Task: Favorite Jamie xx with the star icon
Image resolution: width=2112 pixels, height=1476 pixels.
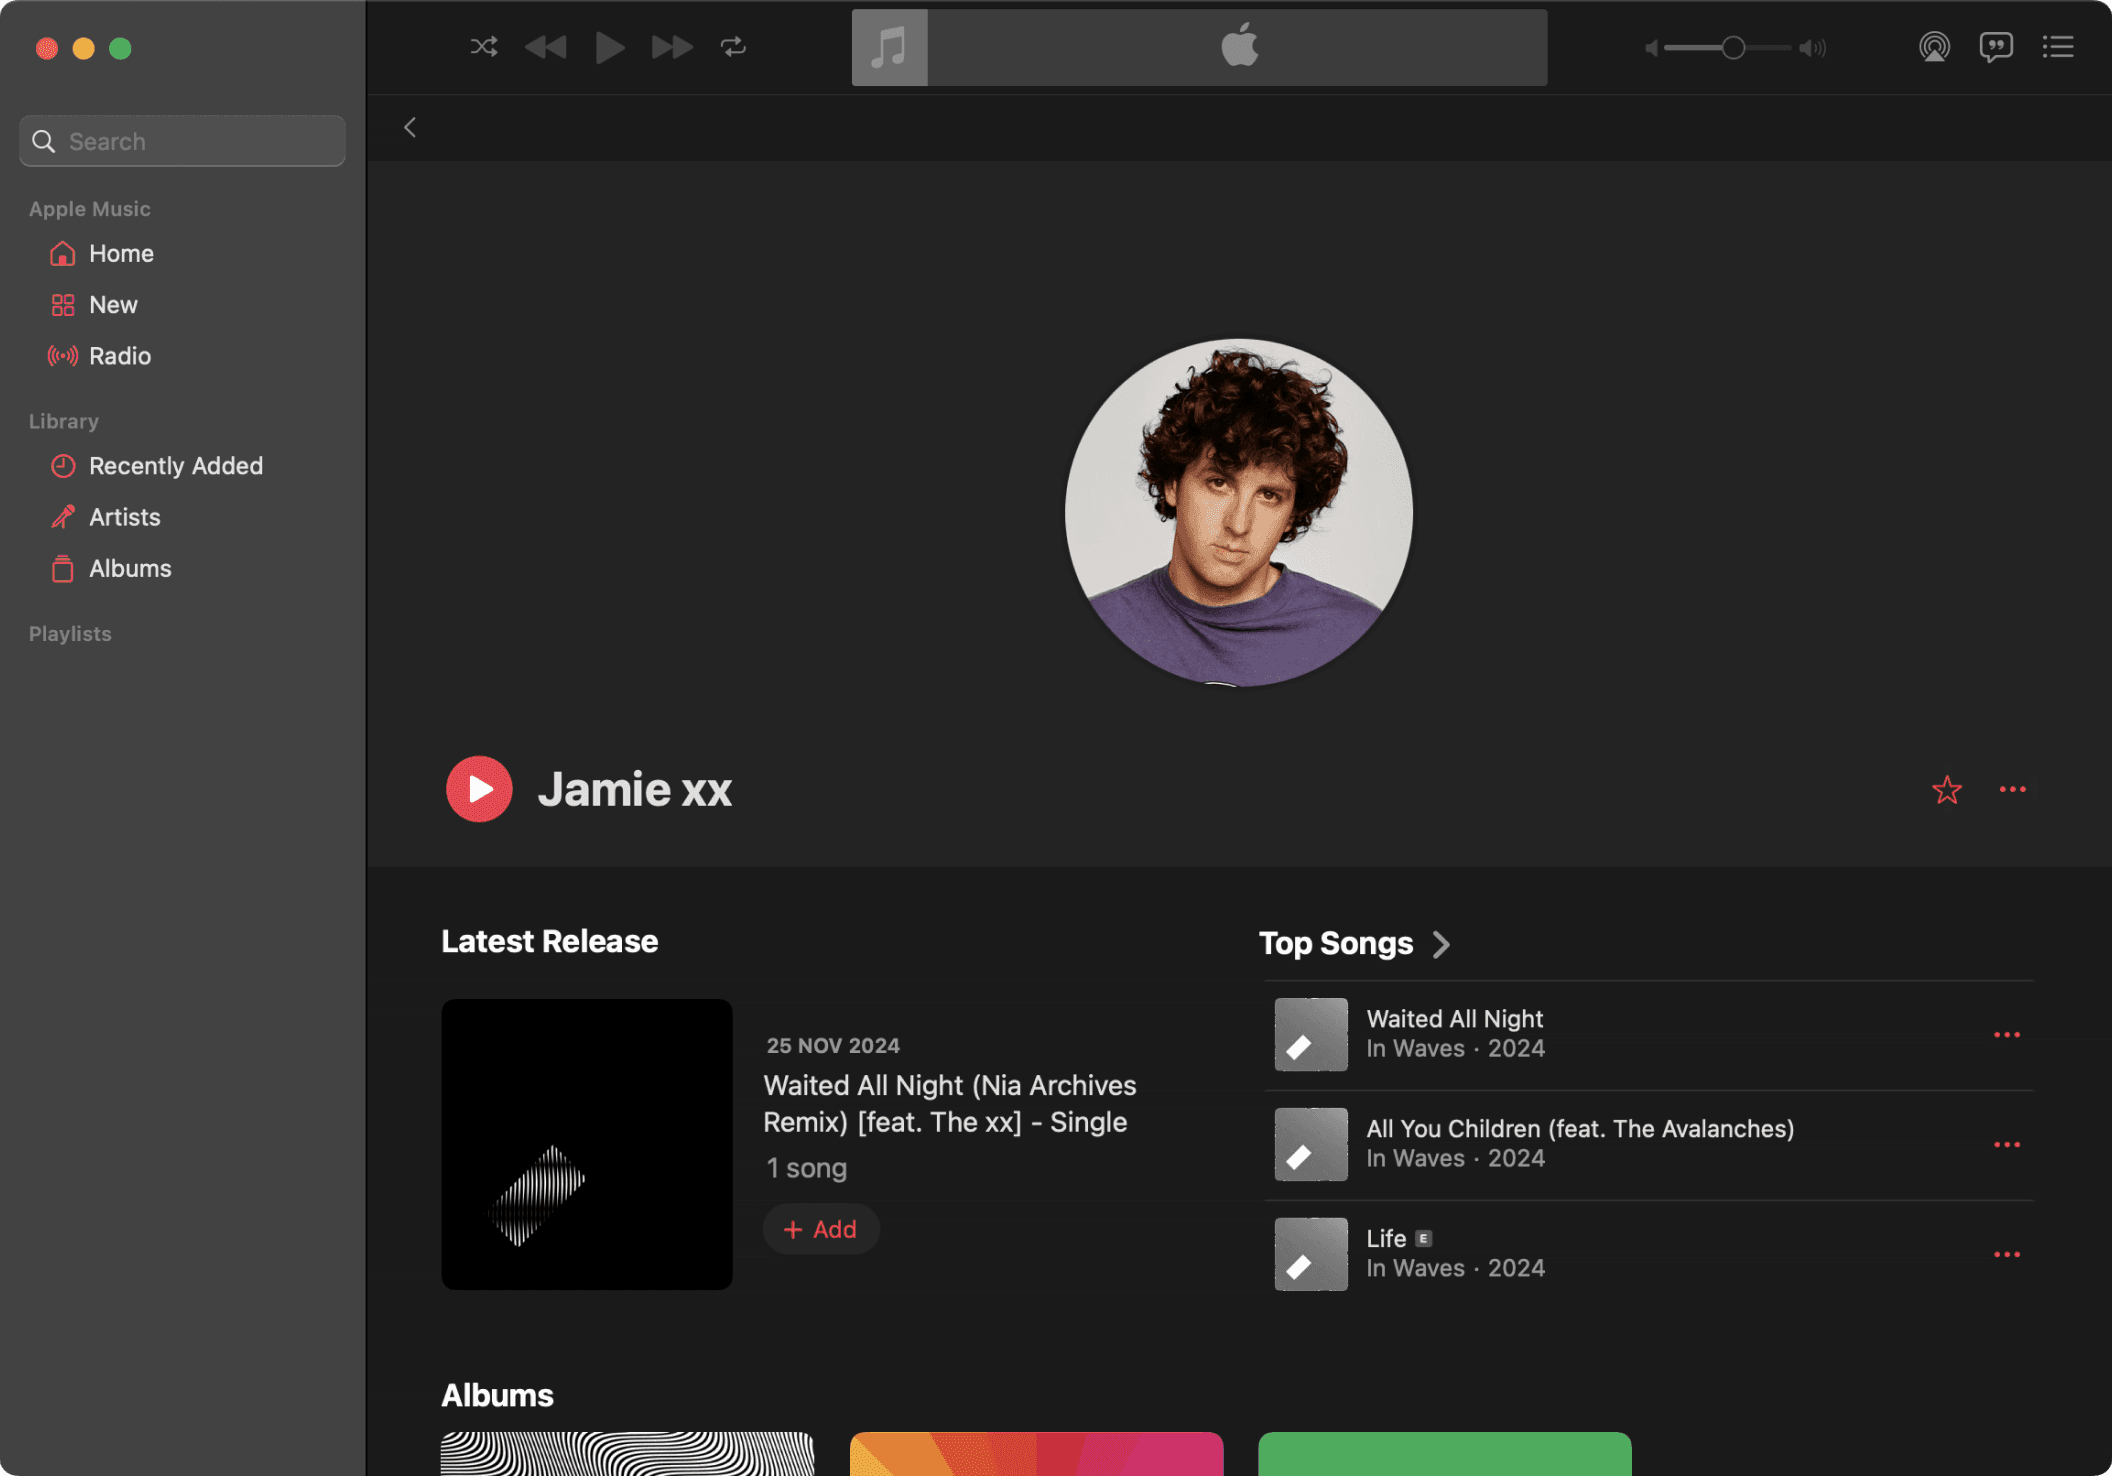Action: coord(1946,790)
